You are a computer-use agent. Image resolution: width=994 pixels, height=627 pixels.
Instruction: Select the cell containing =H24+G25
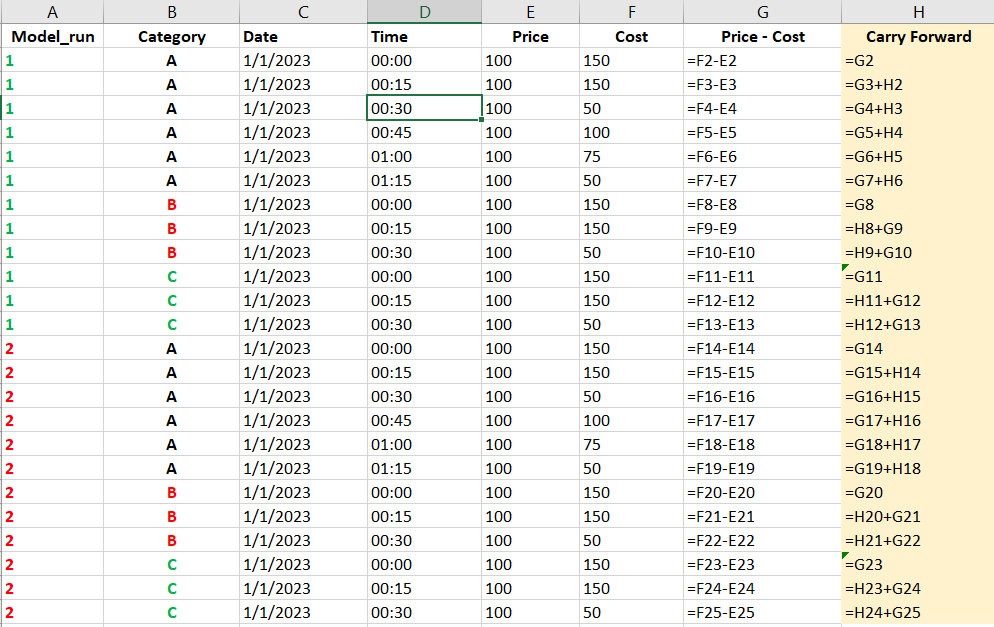tap(918, 612)
